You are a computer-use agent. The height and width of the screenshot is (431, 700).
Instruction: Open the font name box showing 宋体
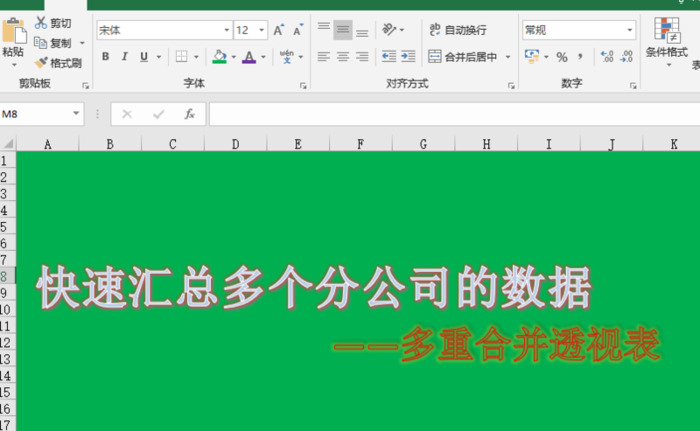coord(164,30)
